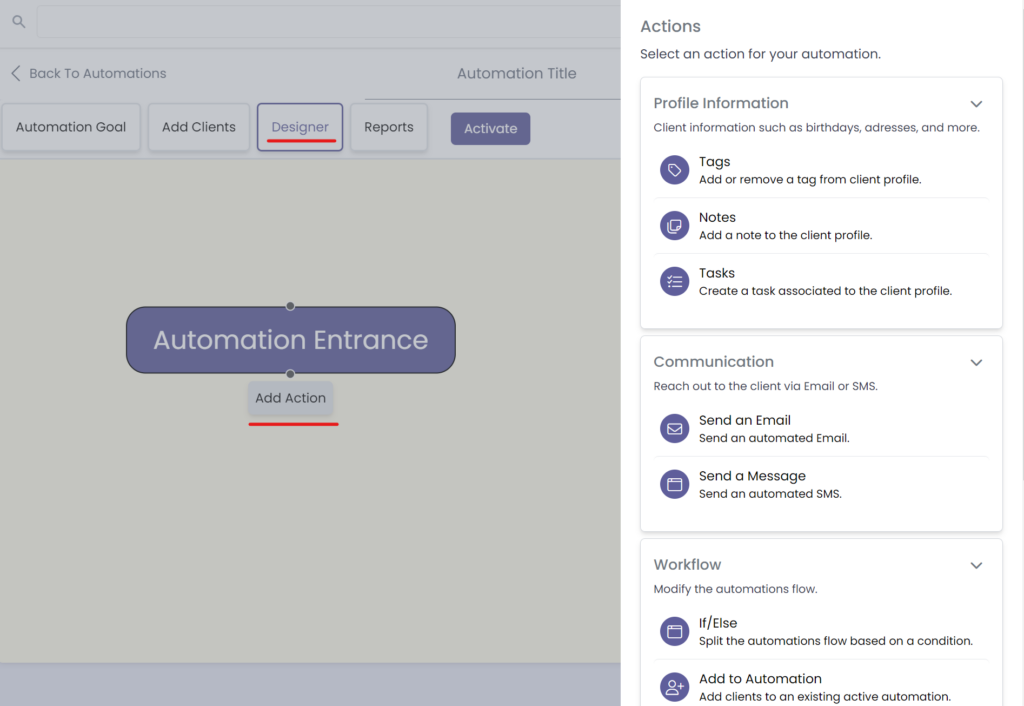Select the Automation Entrance node
Image resolution: width=1024 pixels, height=706 pixels.
[290, 340]
